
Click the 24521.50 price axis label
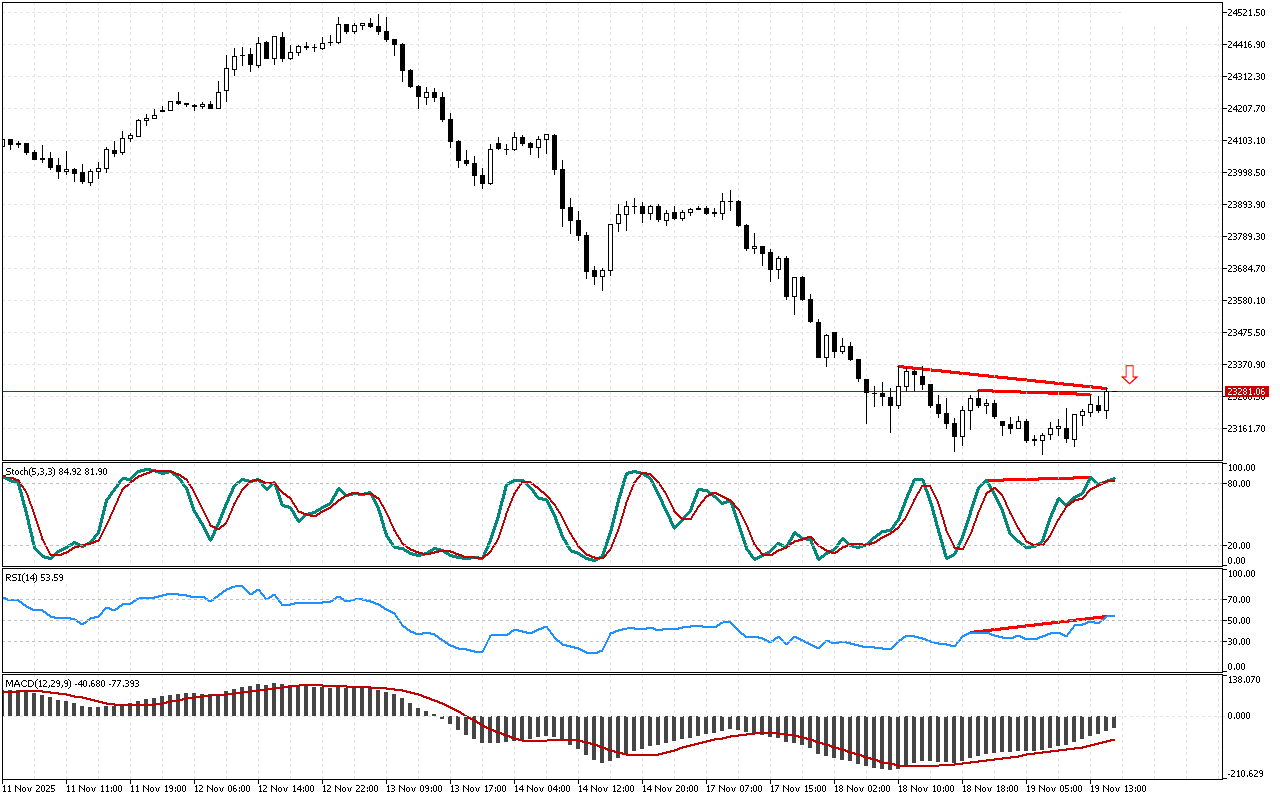pyautogui.click(x=1245, y=12)
